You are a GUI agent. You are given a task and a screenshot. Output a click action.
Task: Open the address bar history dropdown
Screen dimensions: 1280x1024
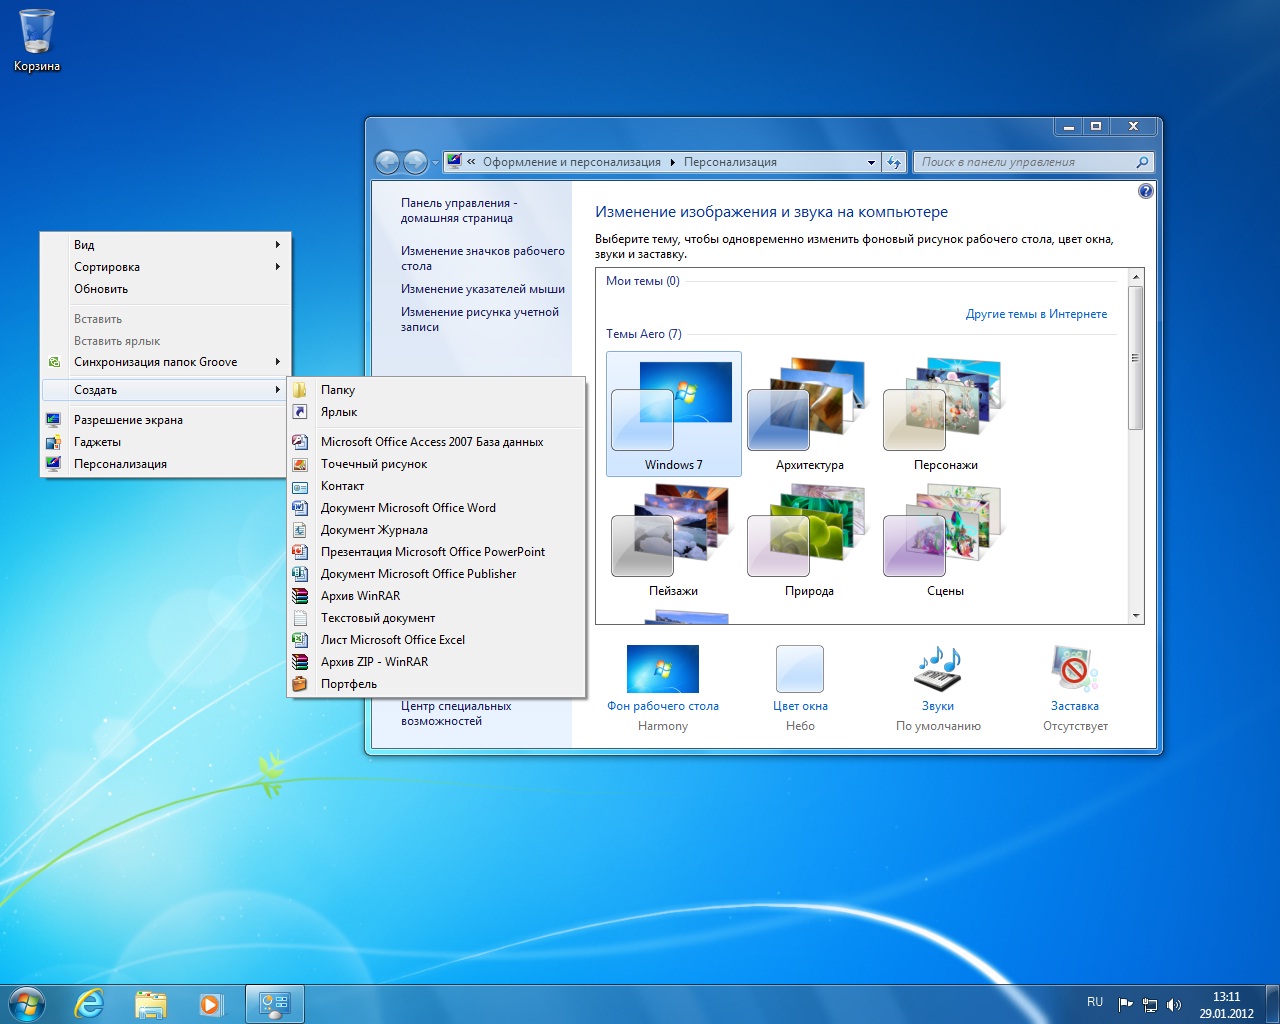pos(871,162)
